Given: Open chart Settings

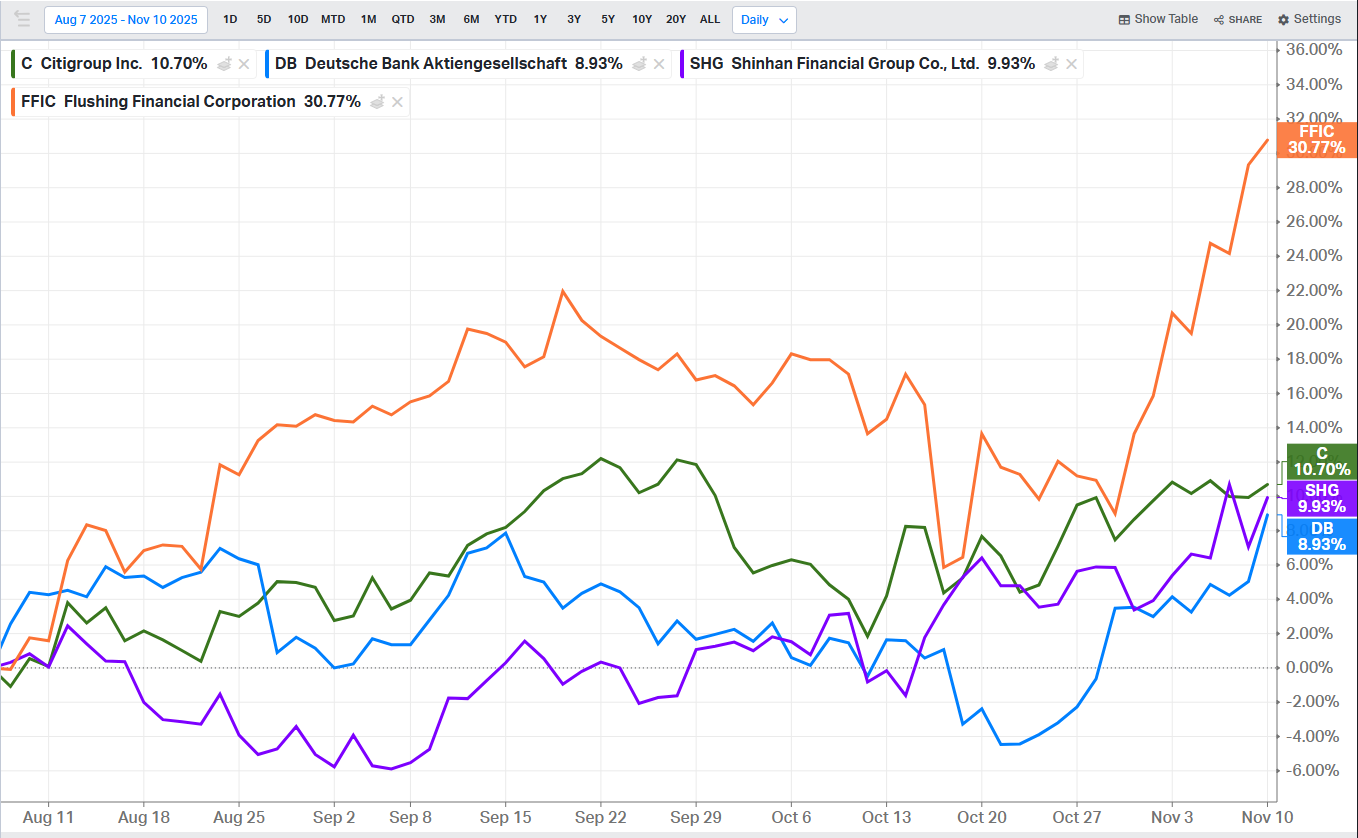Looking at the screenshot, I should (1309, 19).
